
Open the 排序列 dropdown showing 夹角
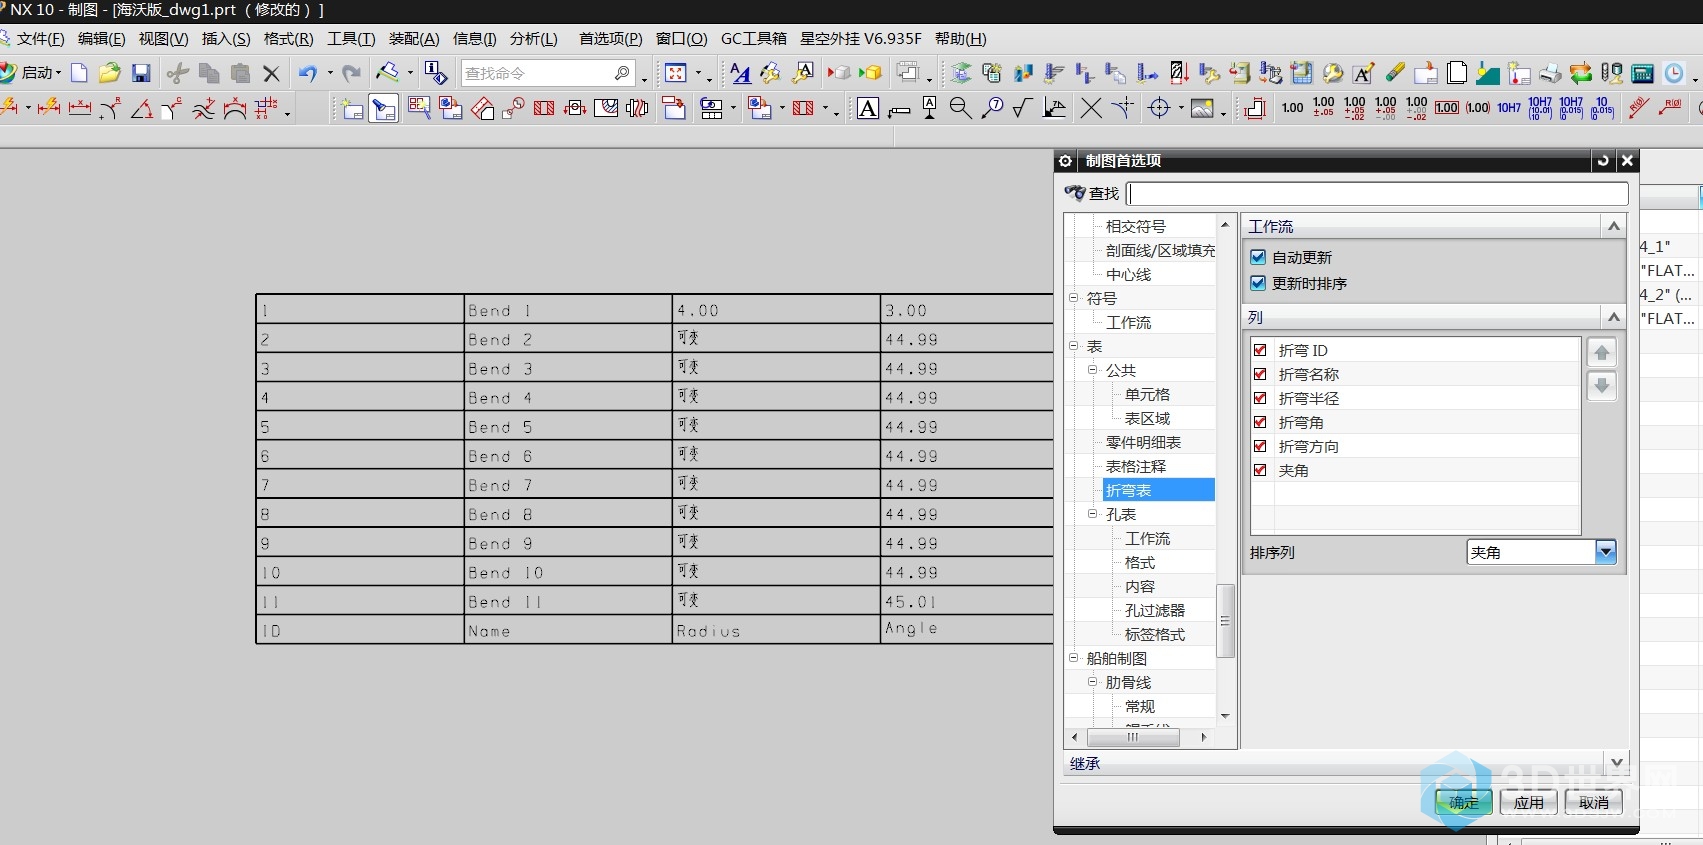pos(1541,552)
